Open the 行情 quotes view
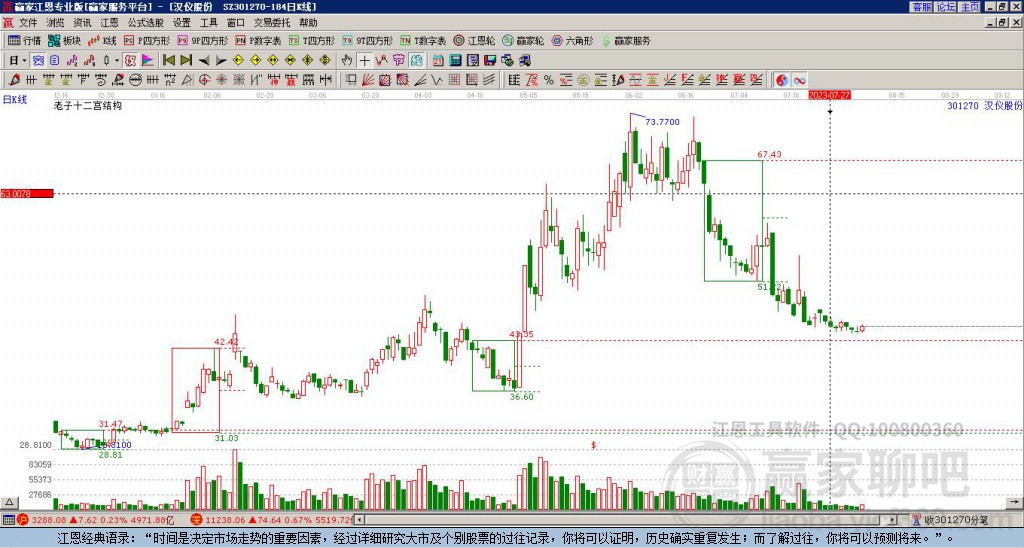Screen dimensions: 1024x548 (x=24, y=40)
